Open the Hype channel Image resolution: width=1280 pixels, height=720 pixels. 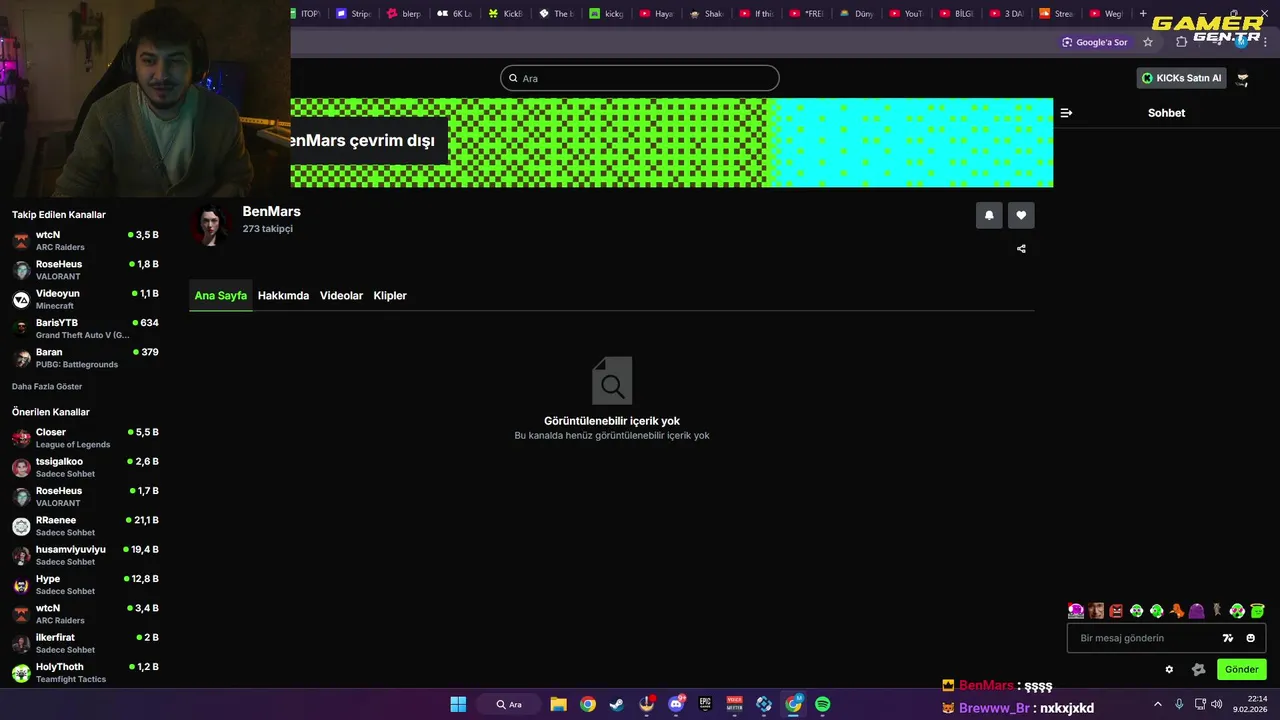85,585
